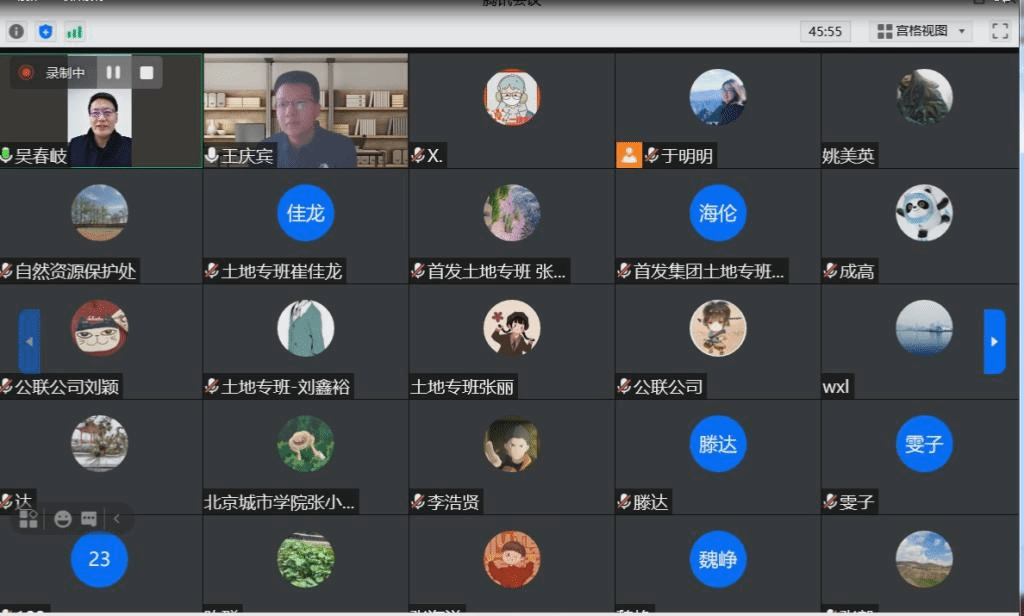Enter full screen mode
The image size is (1024, 616).
[1000, 31]
